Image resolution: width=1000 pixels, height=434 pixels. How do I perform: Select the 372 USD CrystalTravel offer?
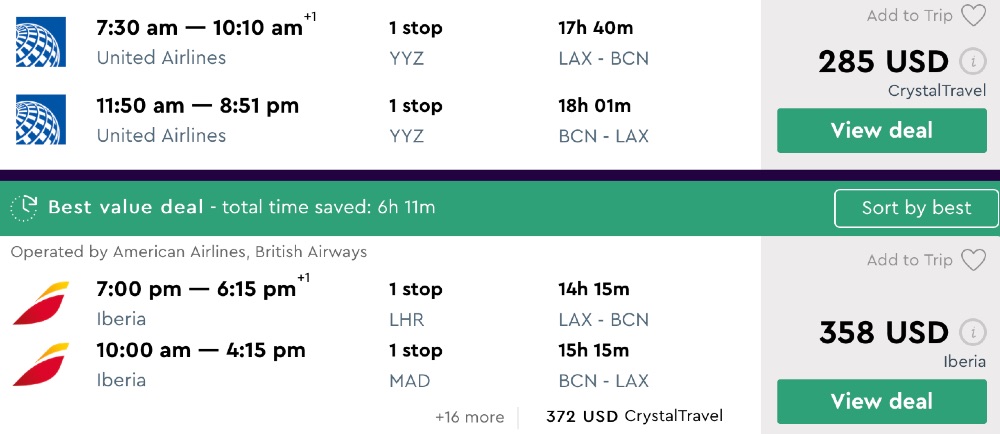634,416
